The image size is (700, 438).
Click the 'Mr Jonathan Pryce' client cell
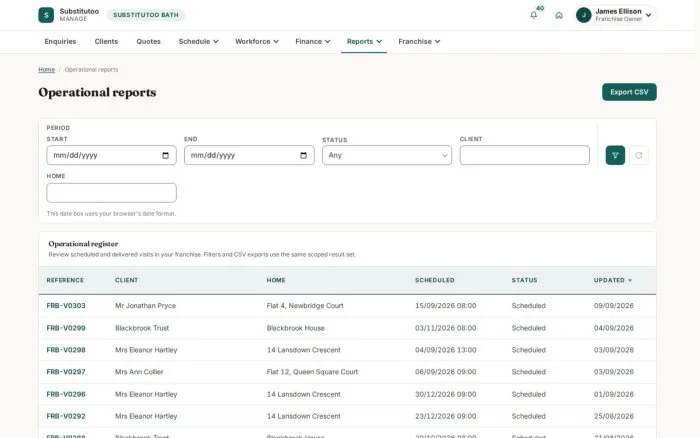pyautogui.click(x=146, y=306)
